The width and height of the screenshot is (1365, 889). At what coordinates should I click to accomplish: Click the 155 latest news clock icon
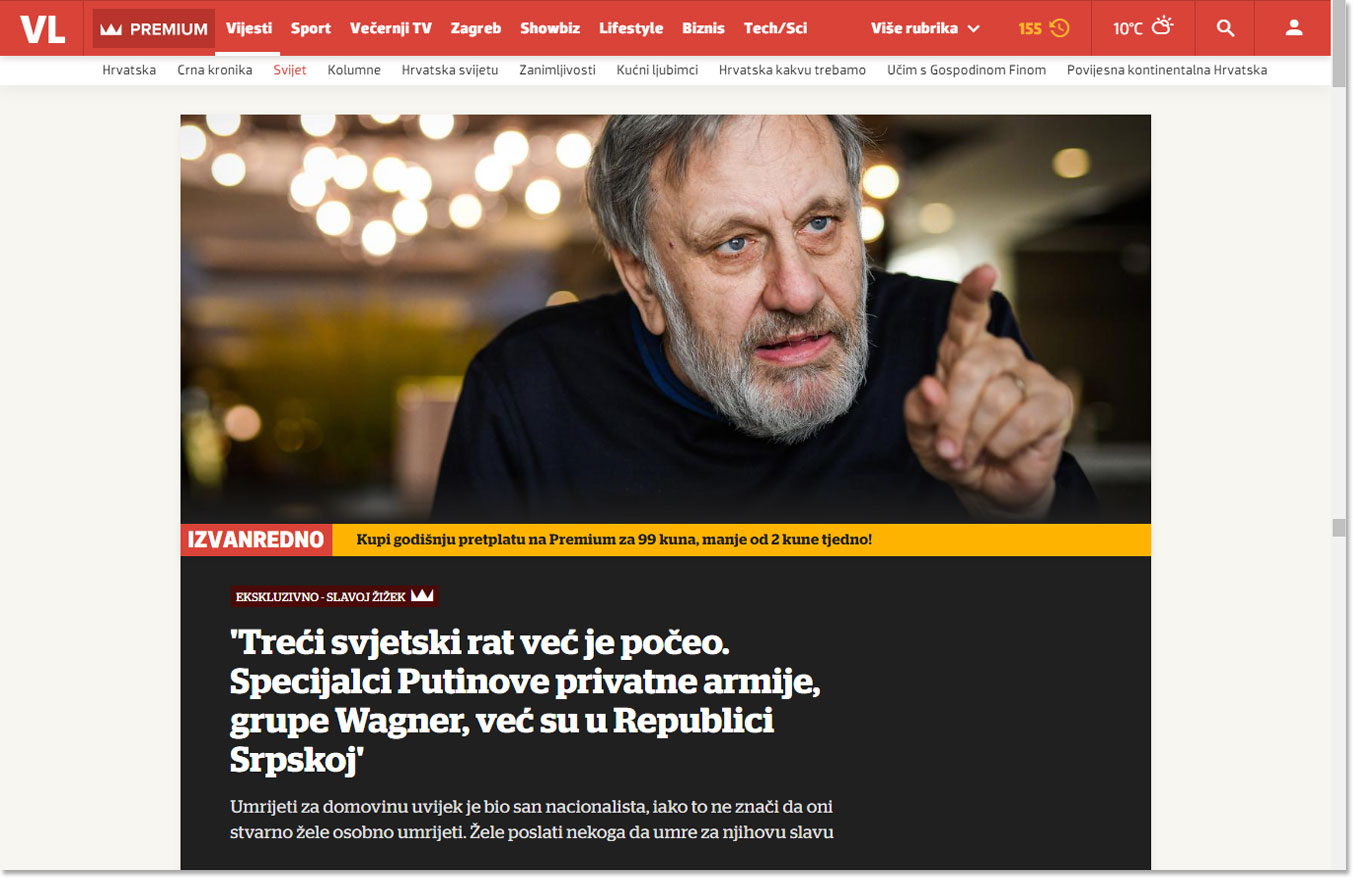(1060, 28)
